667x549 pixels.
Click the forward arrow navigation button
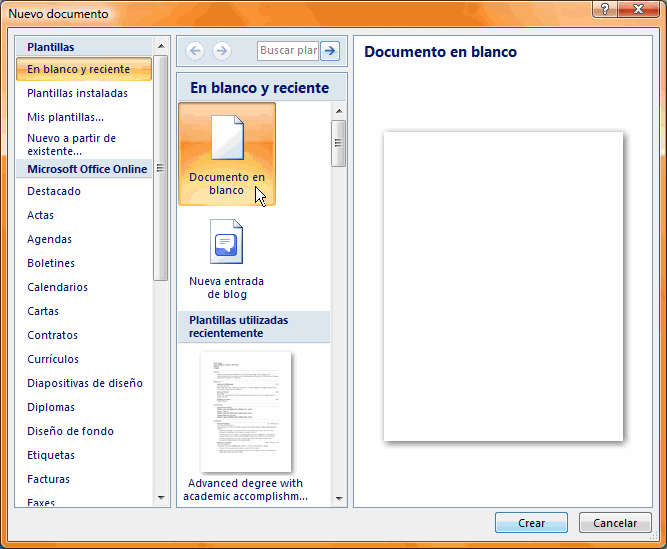pos(221,51)
